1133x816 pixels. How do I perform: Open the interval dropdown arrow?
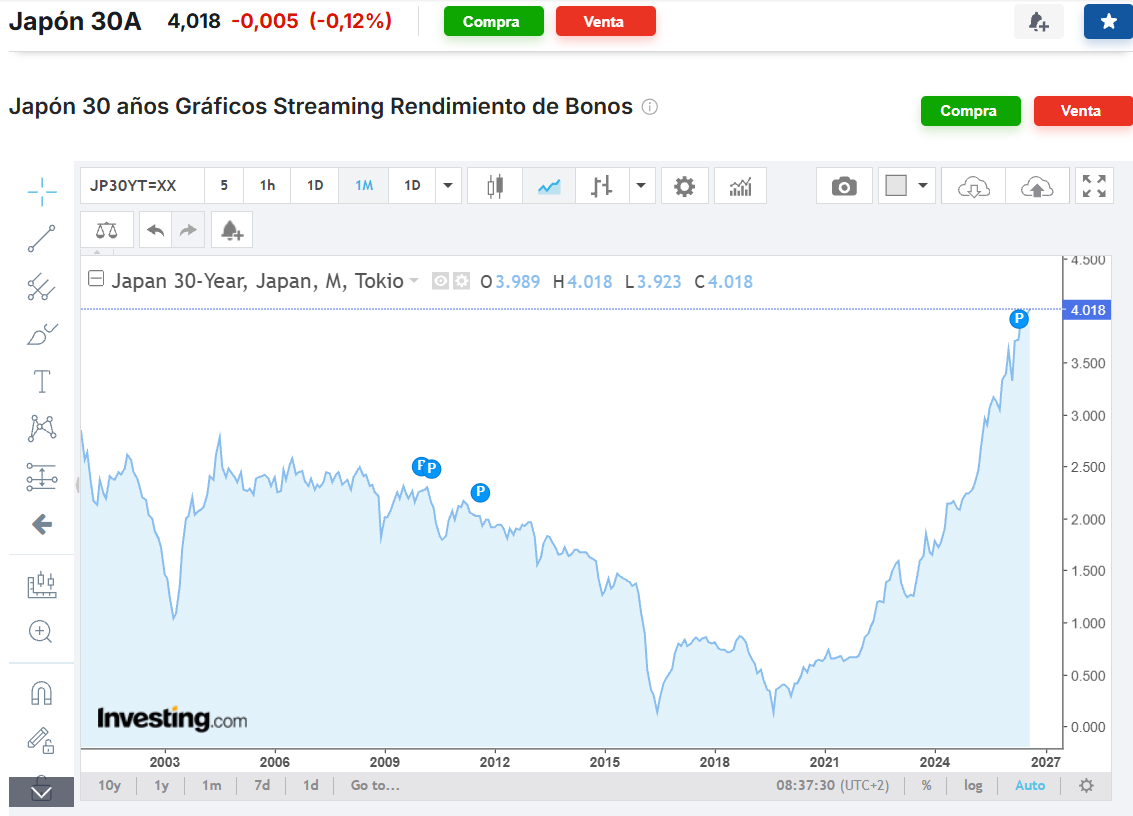448,186
